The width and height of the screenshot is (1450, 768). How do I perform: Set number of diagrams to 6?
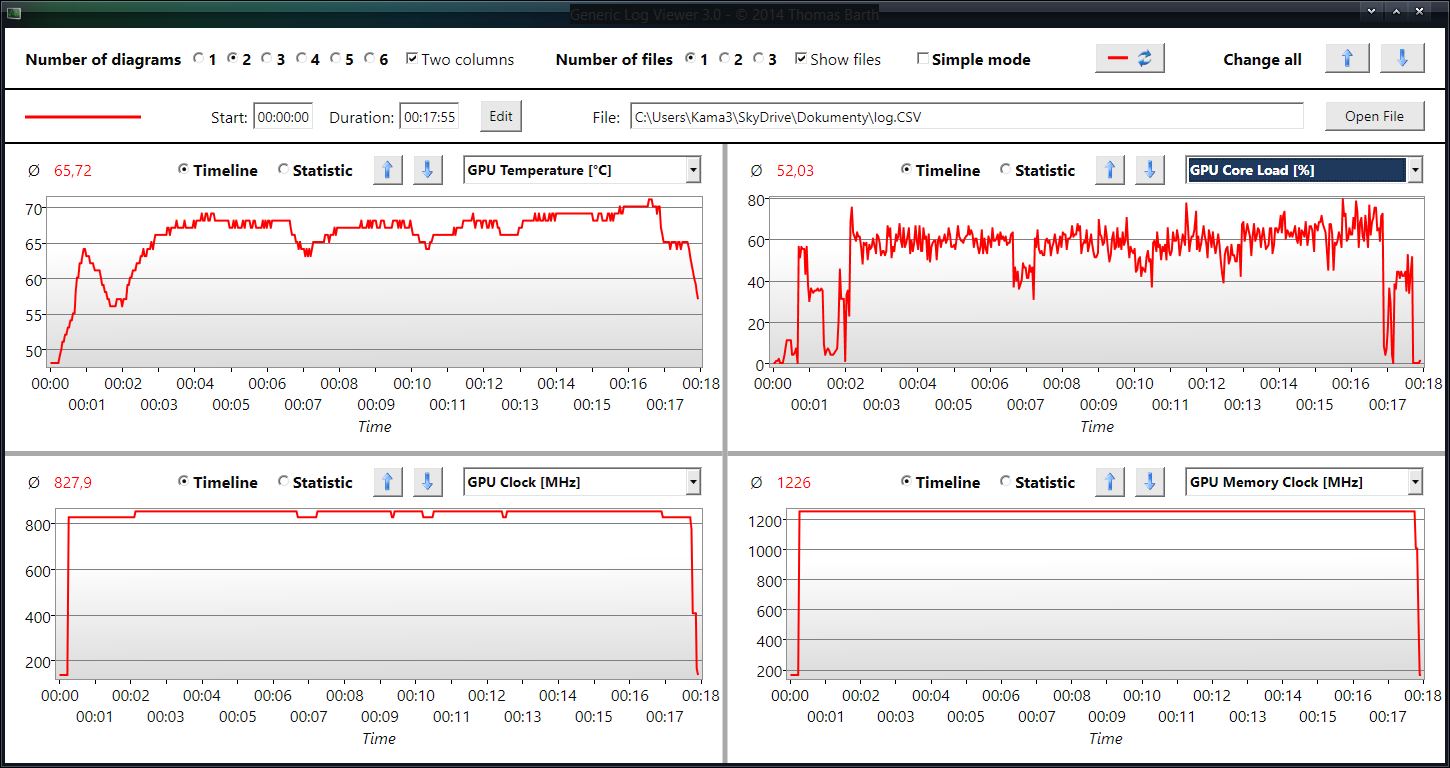point(369,59)
